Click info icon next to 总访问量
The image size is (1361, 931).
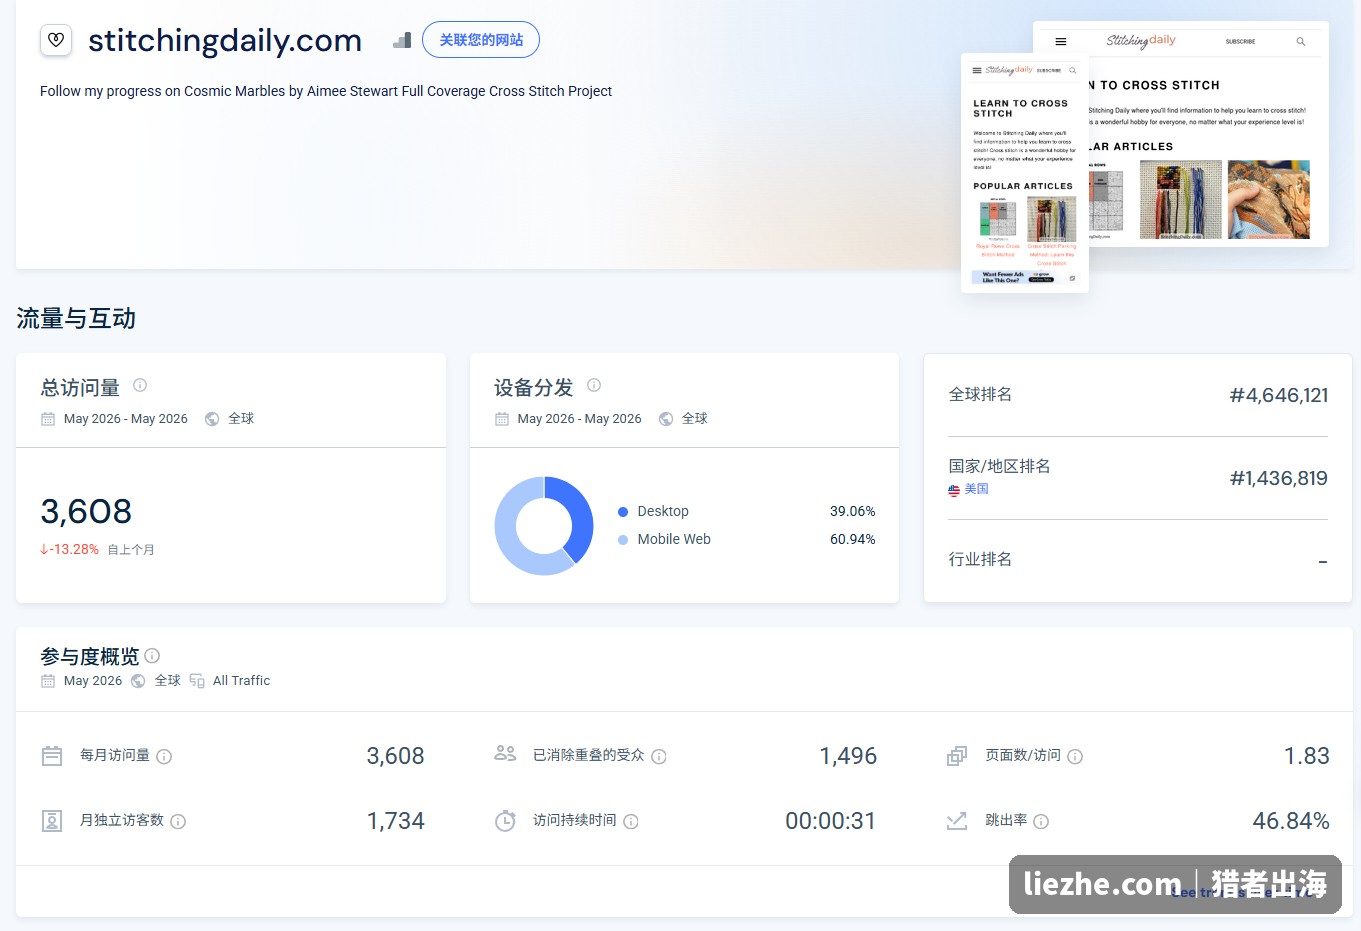tap(140, 385)
